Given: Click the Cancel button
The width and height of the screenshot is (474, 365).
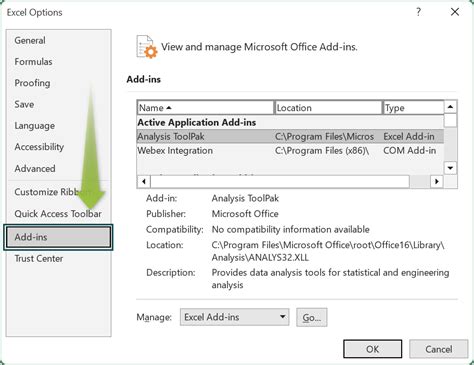Looking at the screenshot, I should (x=438, y=349).
